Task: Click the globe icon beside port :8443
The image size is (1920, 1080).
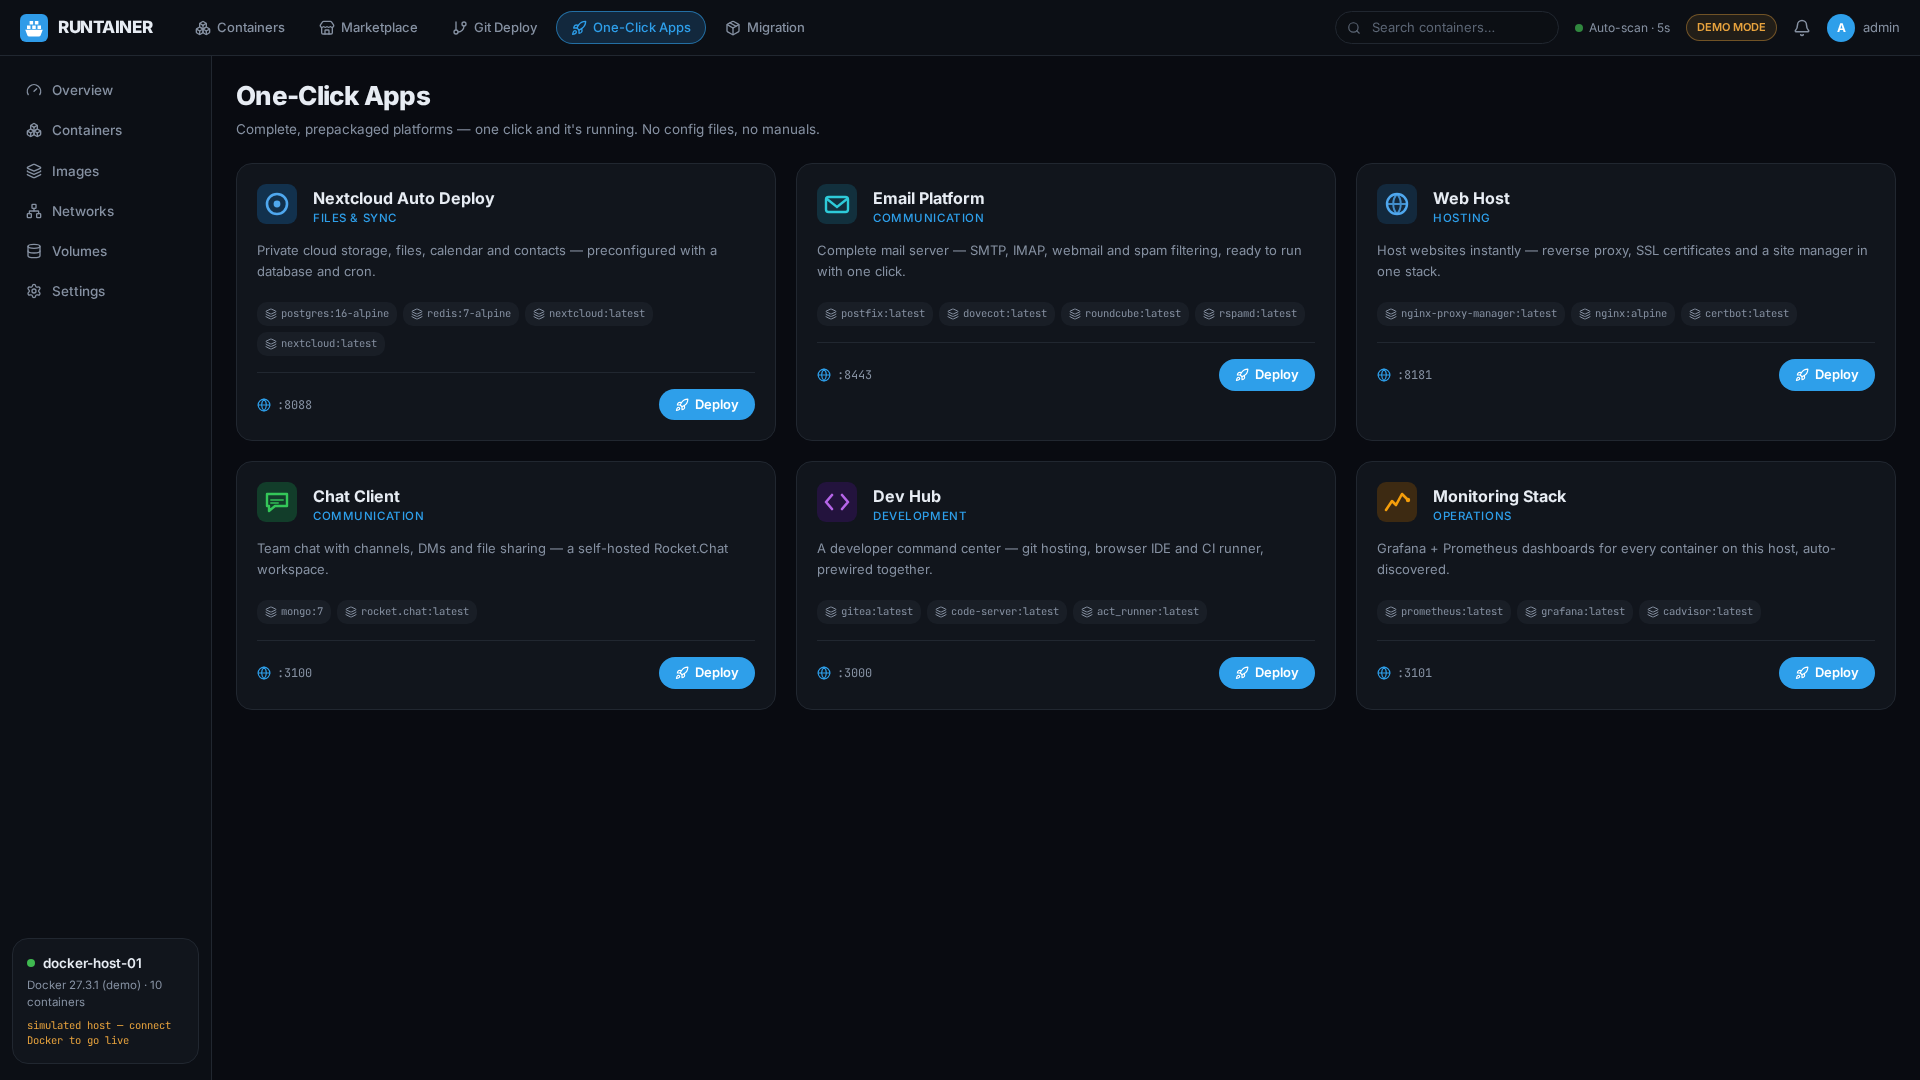Action: (x=824, y=375)
